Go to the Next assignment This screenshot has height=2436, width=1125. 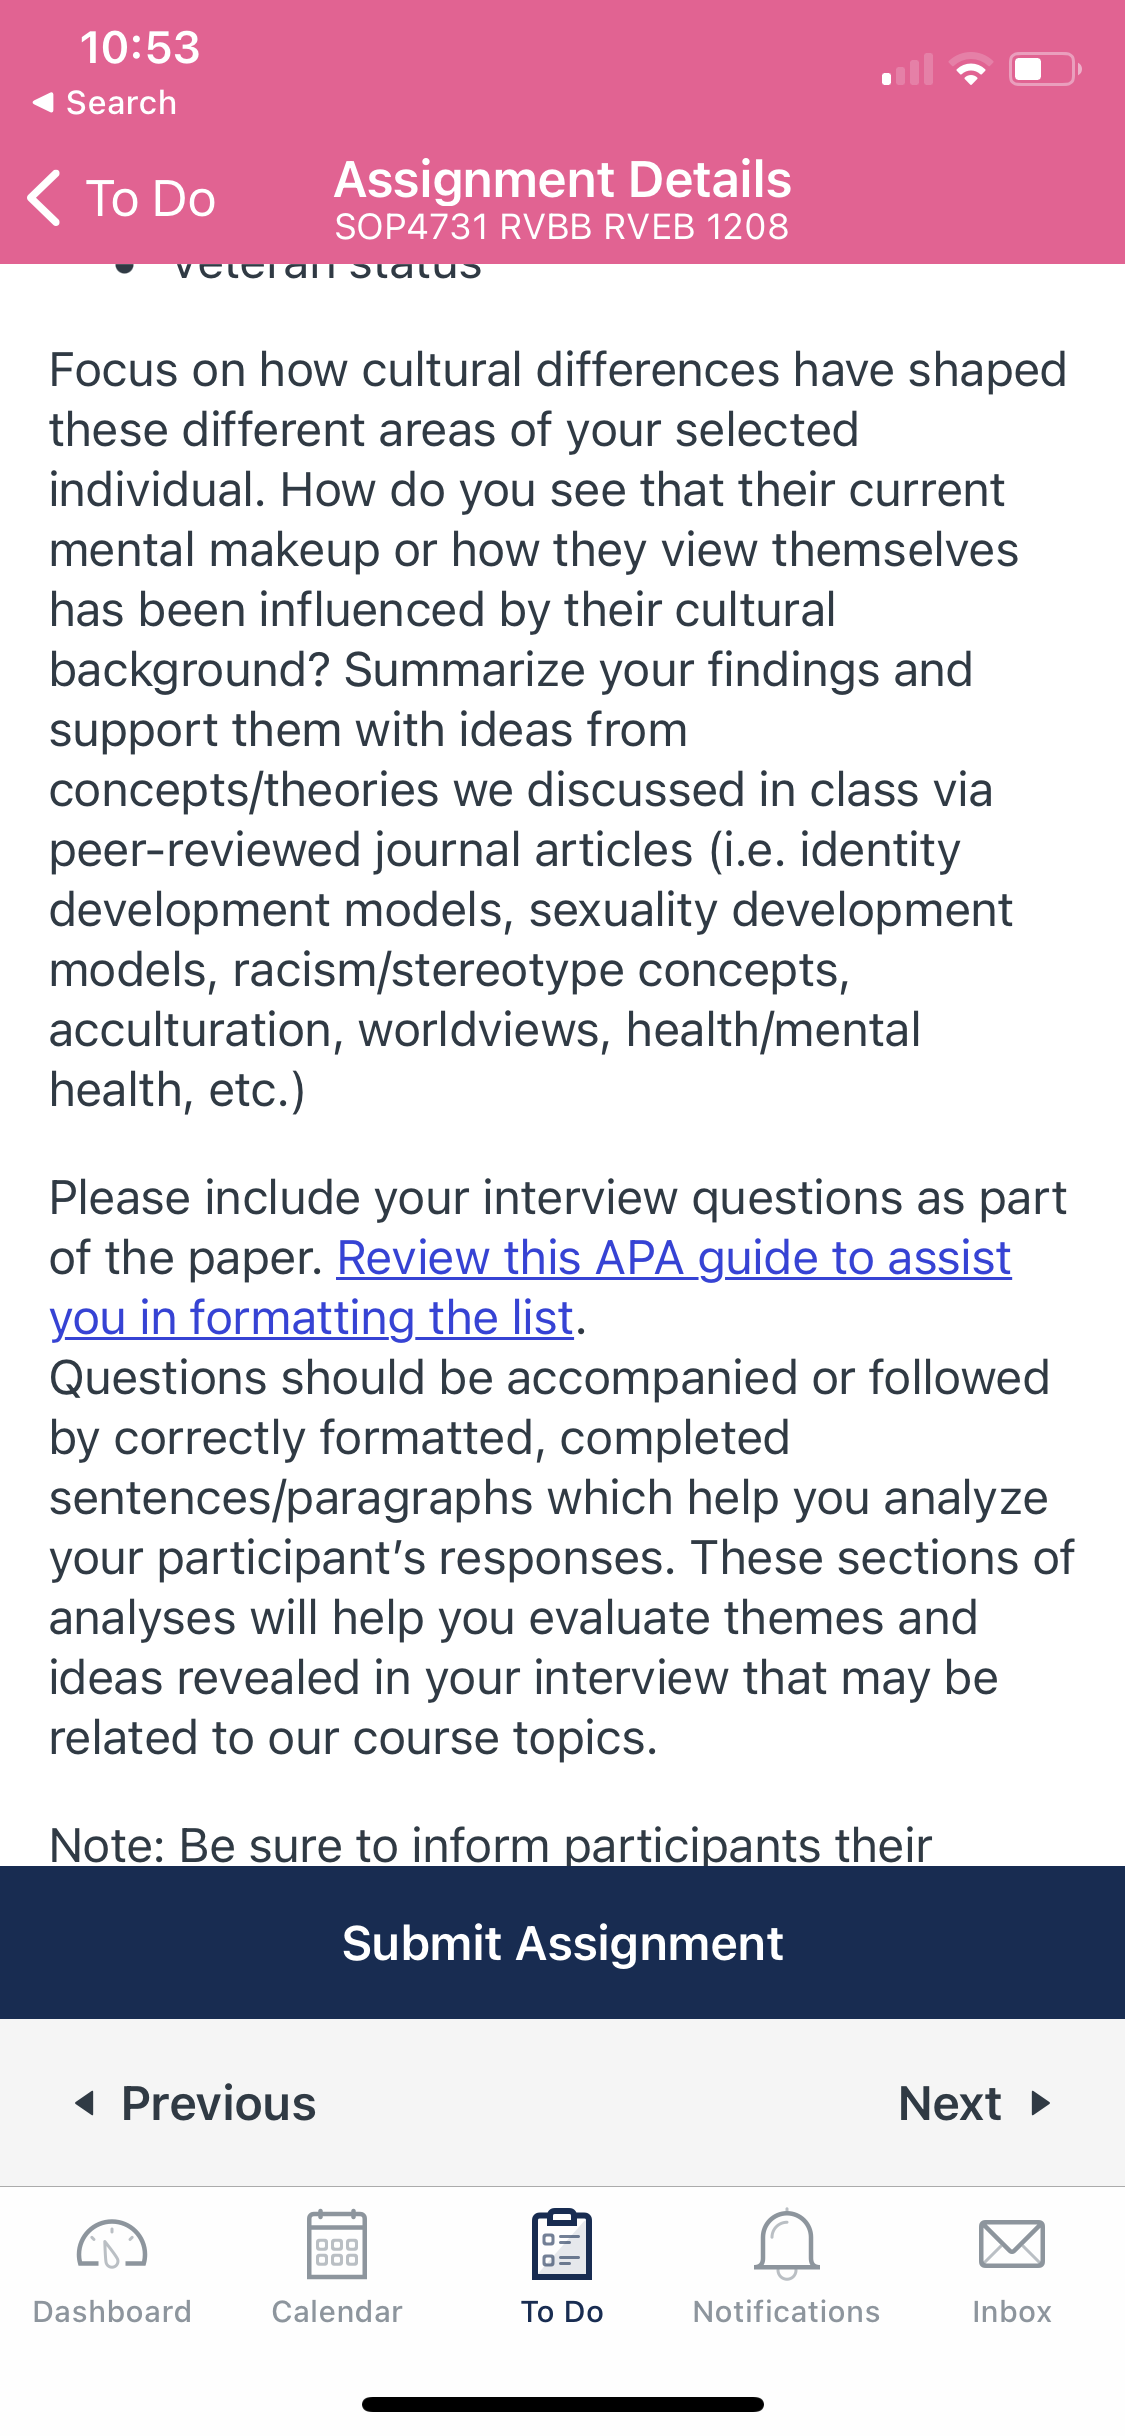[x=975, y=2103]
